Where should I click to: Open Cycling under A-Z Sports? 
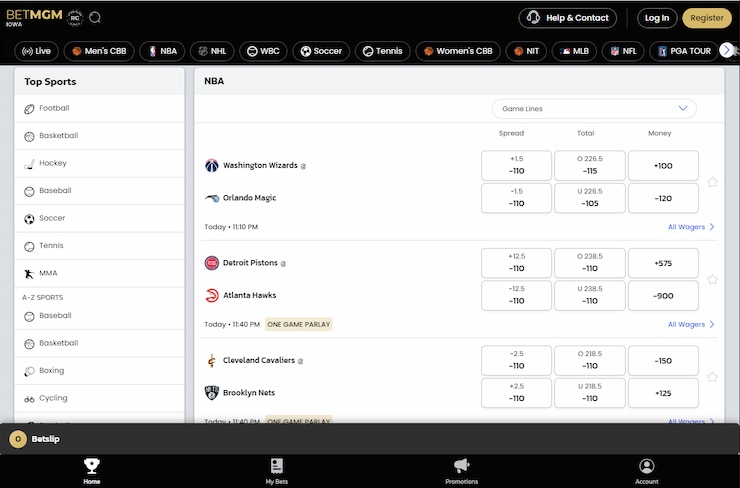coord(99,398)
